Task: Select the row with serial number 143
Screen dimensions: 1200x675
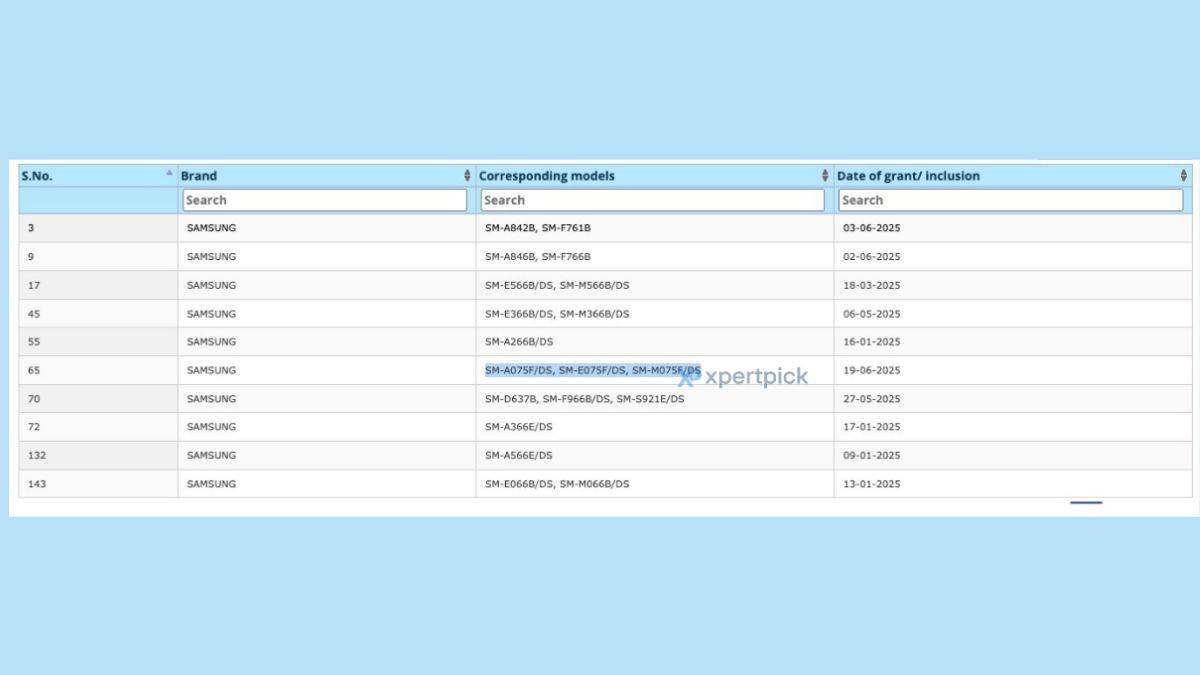Action: click(x=36, y=484)
